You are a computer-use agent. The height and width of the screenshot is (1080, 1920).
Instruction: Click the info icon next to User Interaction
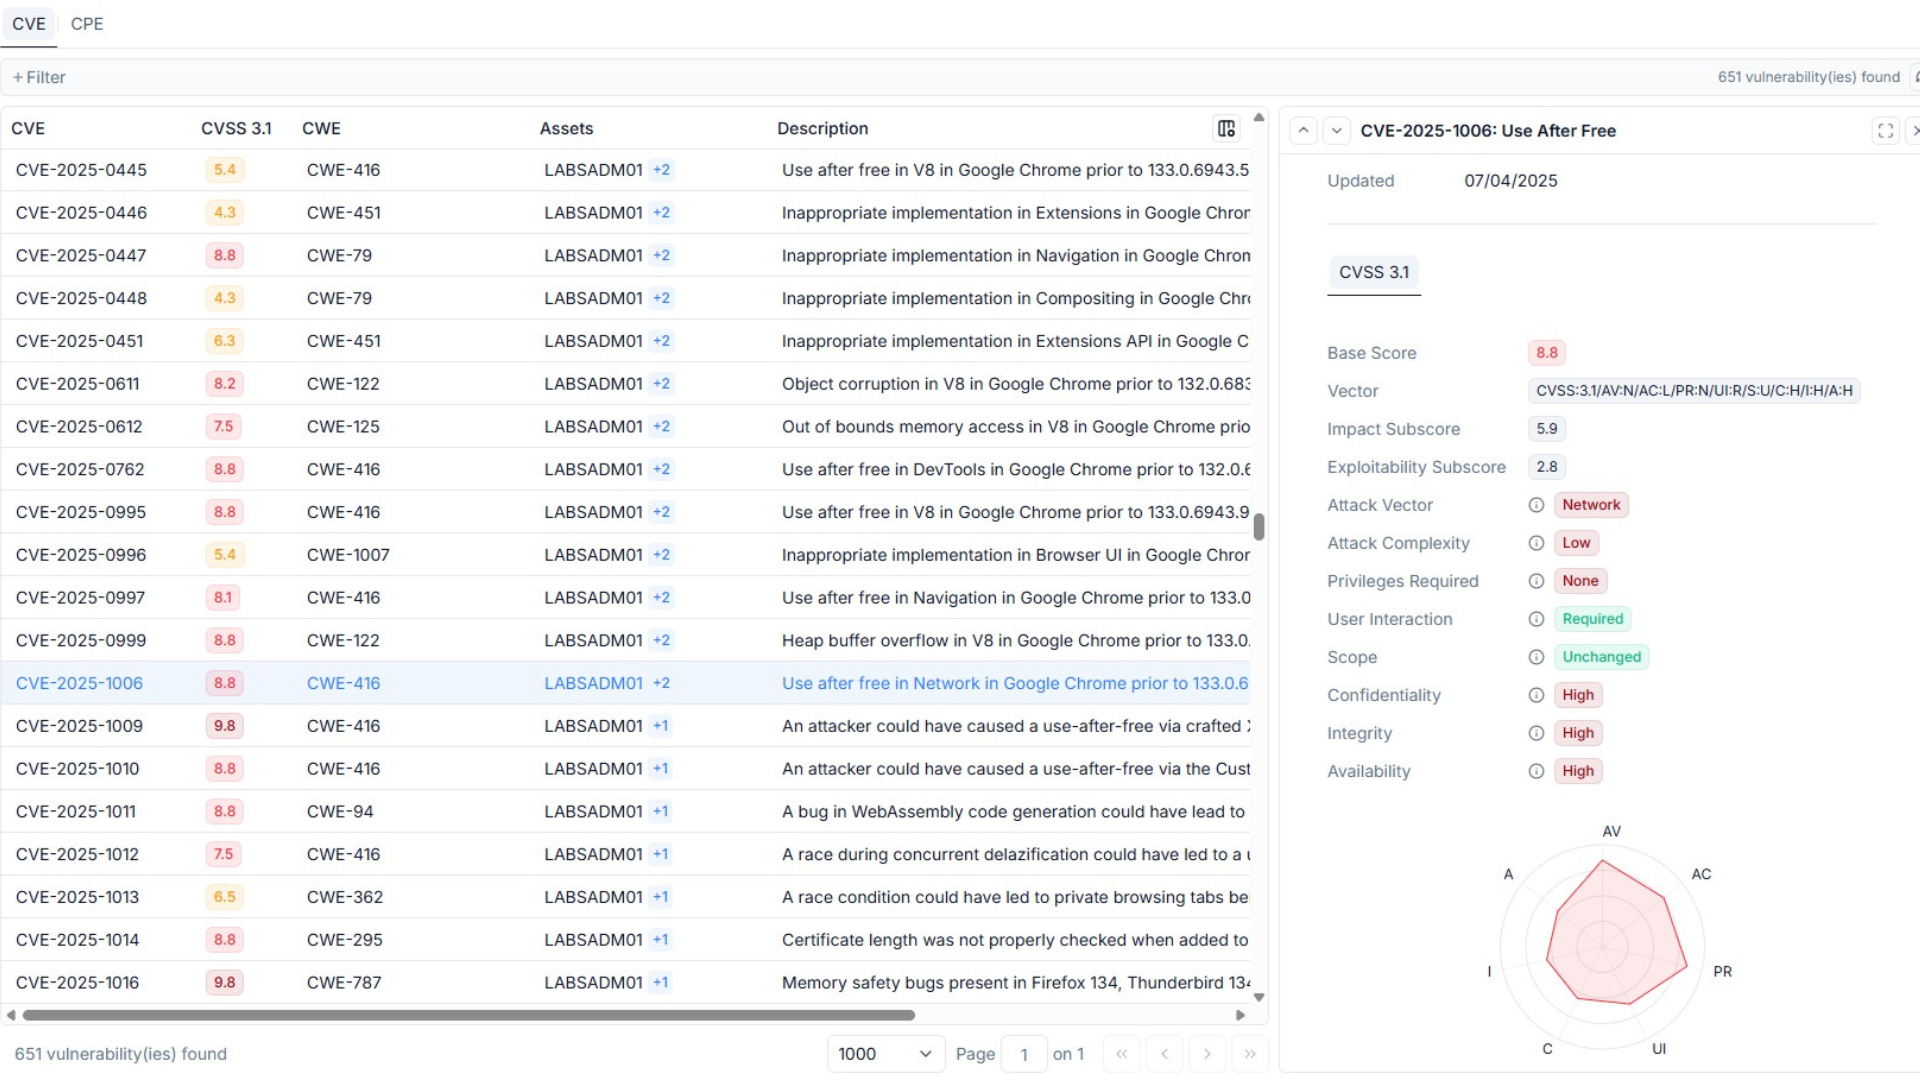click(x=1537, y=619)
